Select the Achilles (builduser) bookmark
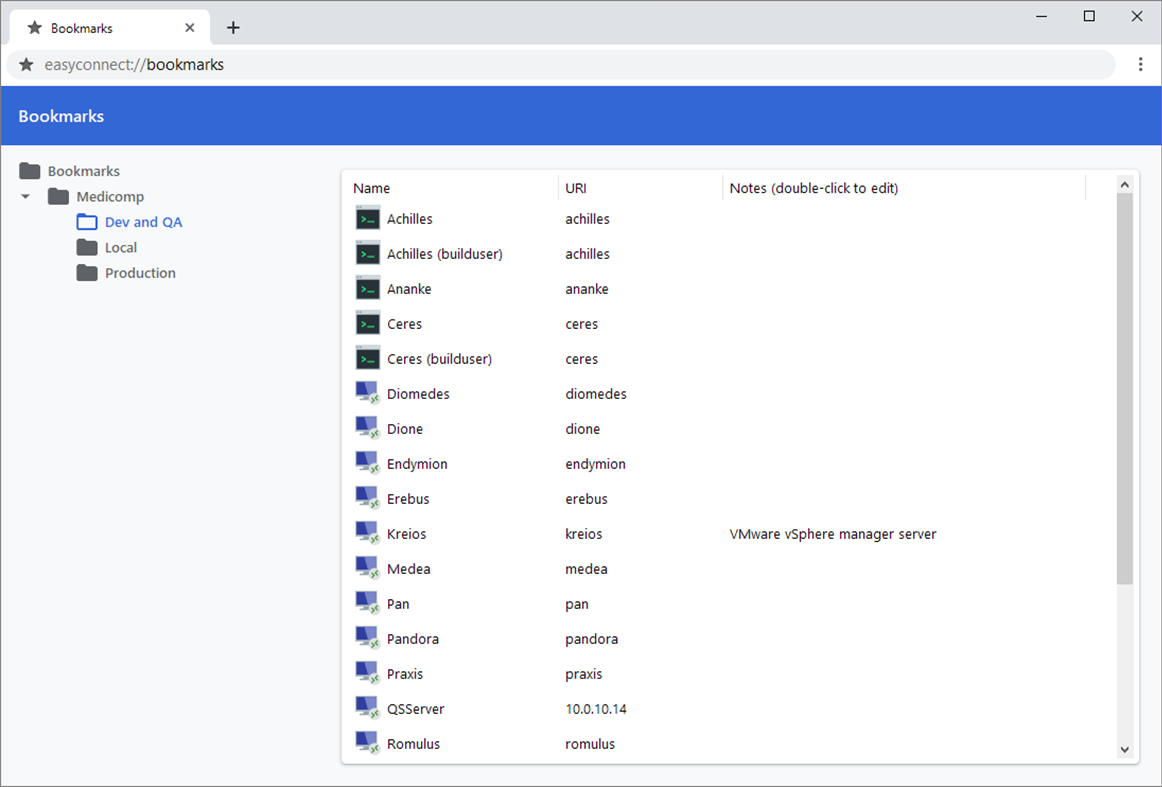Image resolution: width=1162 pixels, height=787 pixels. [443, 253]
